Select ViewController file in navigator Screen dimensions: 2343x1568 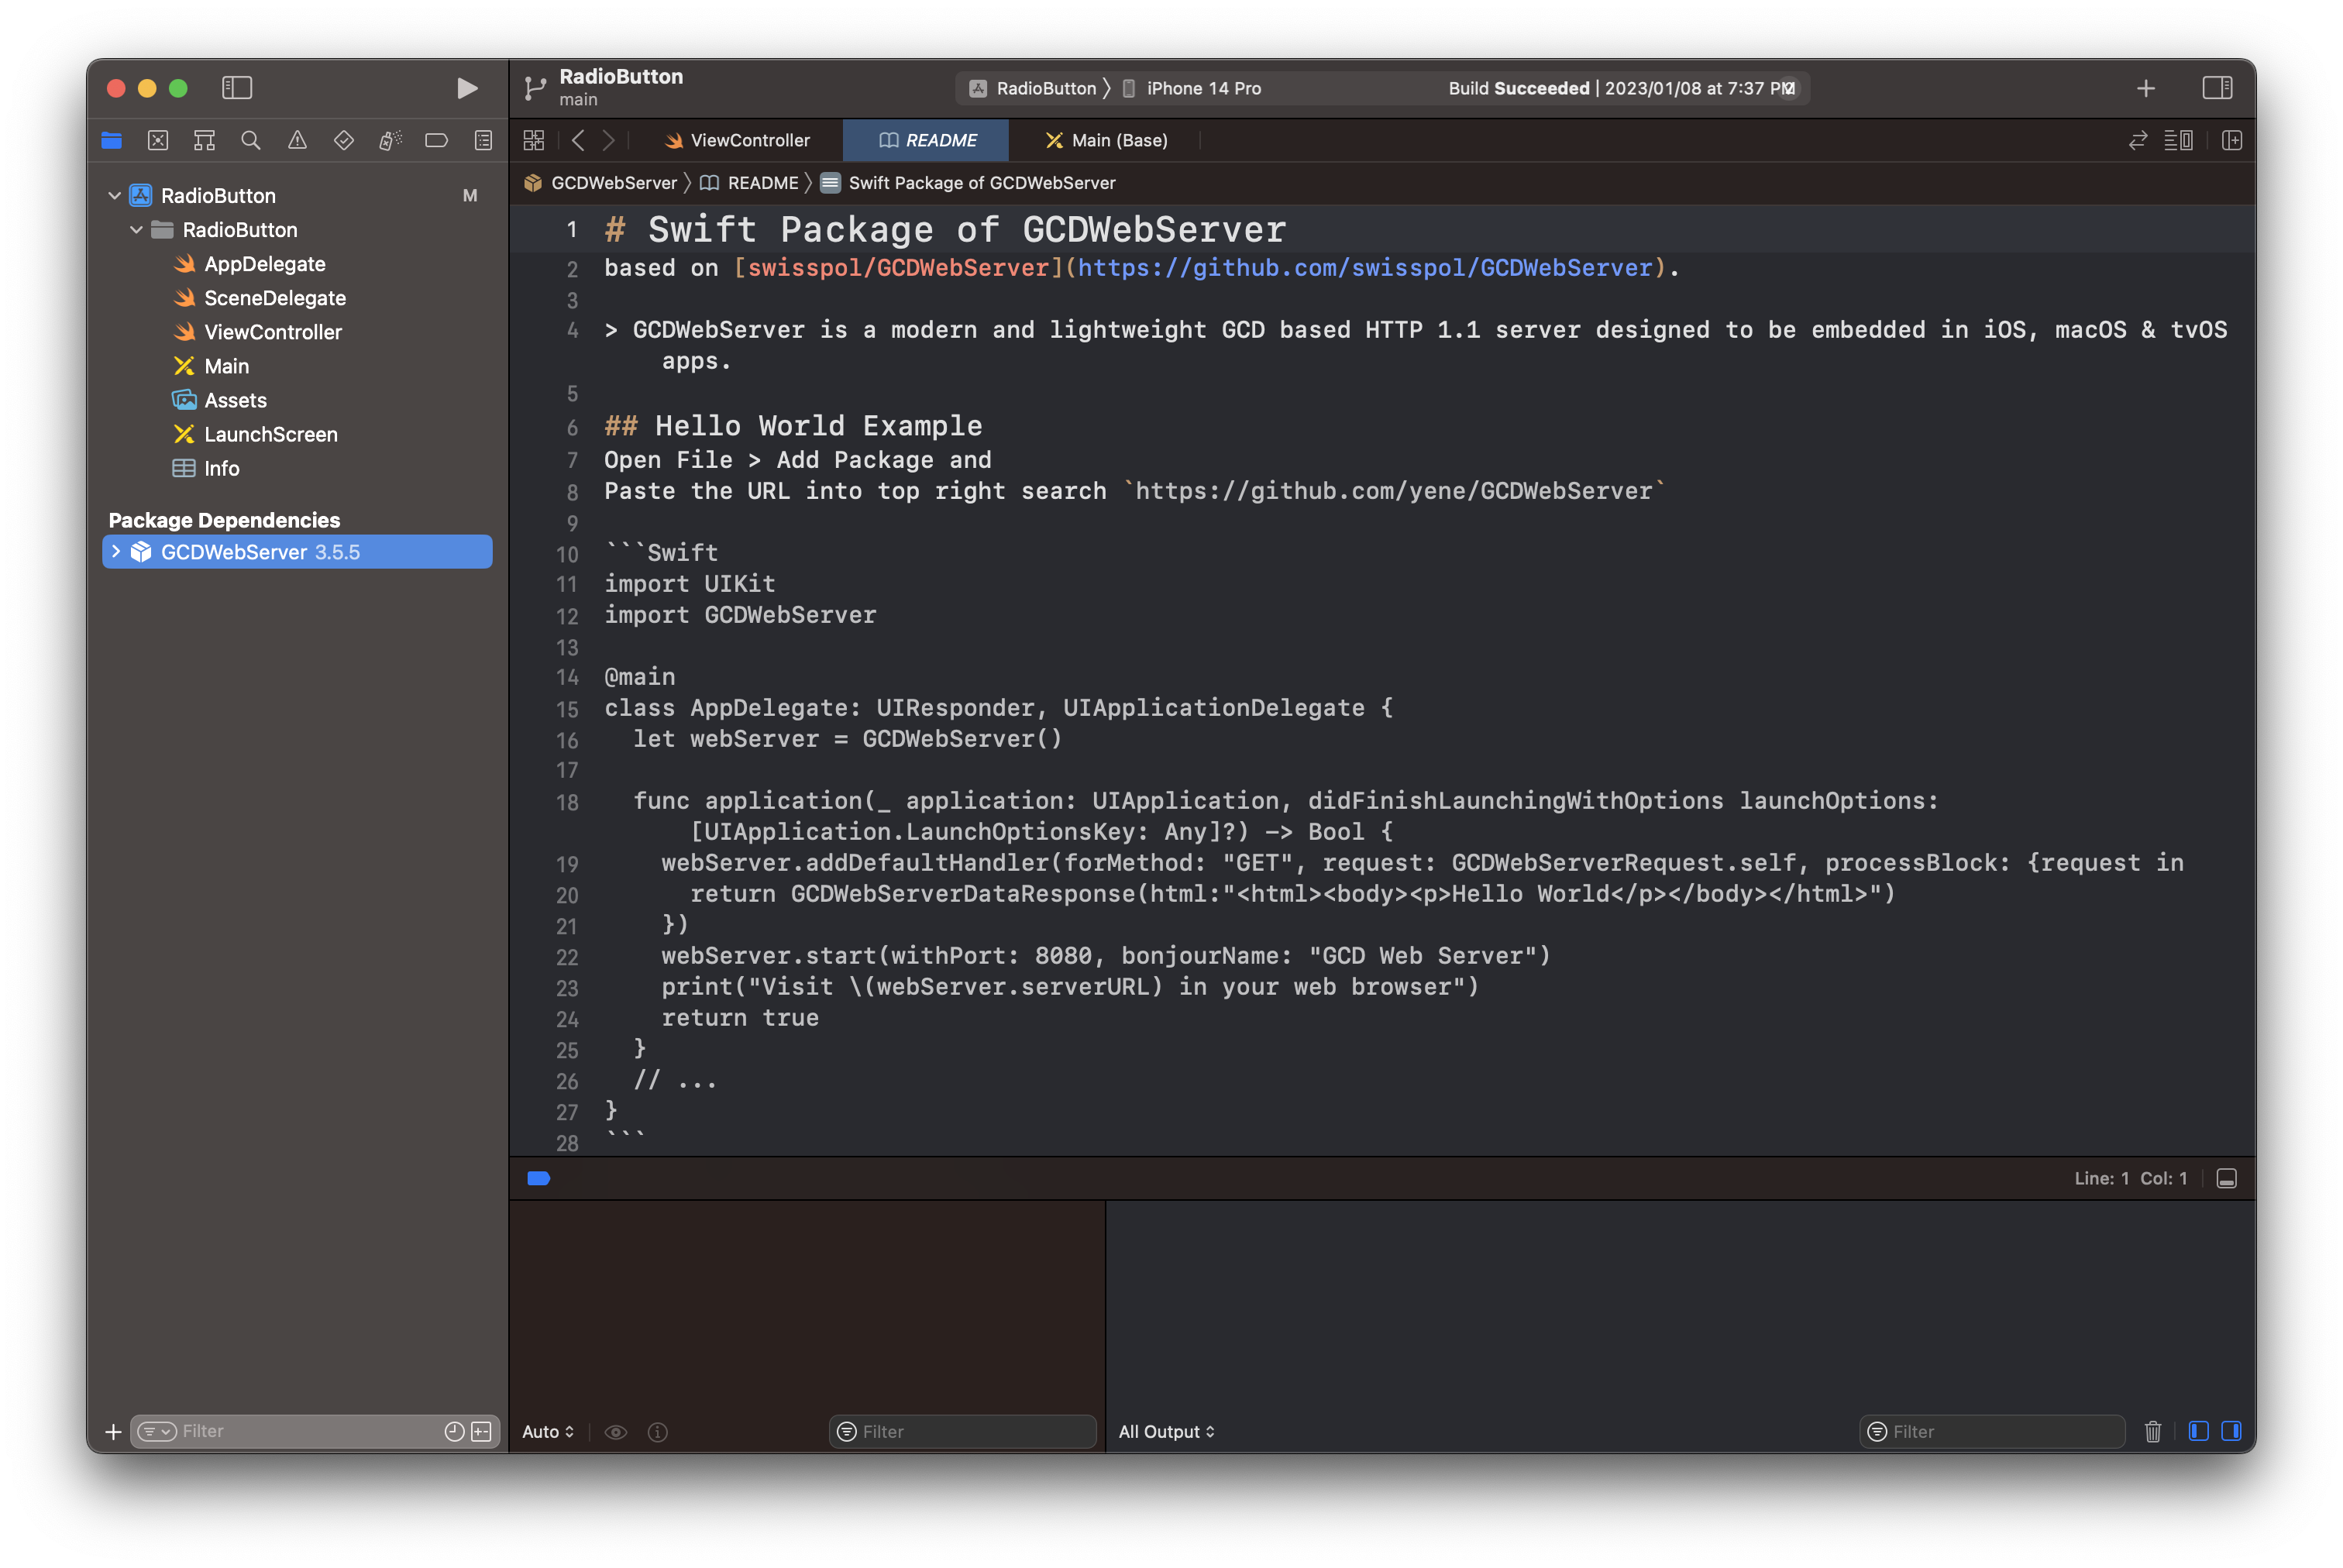click(x=272, y=331)
